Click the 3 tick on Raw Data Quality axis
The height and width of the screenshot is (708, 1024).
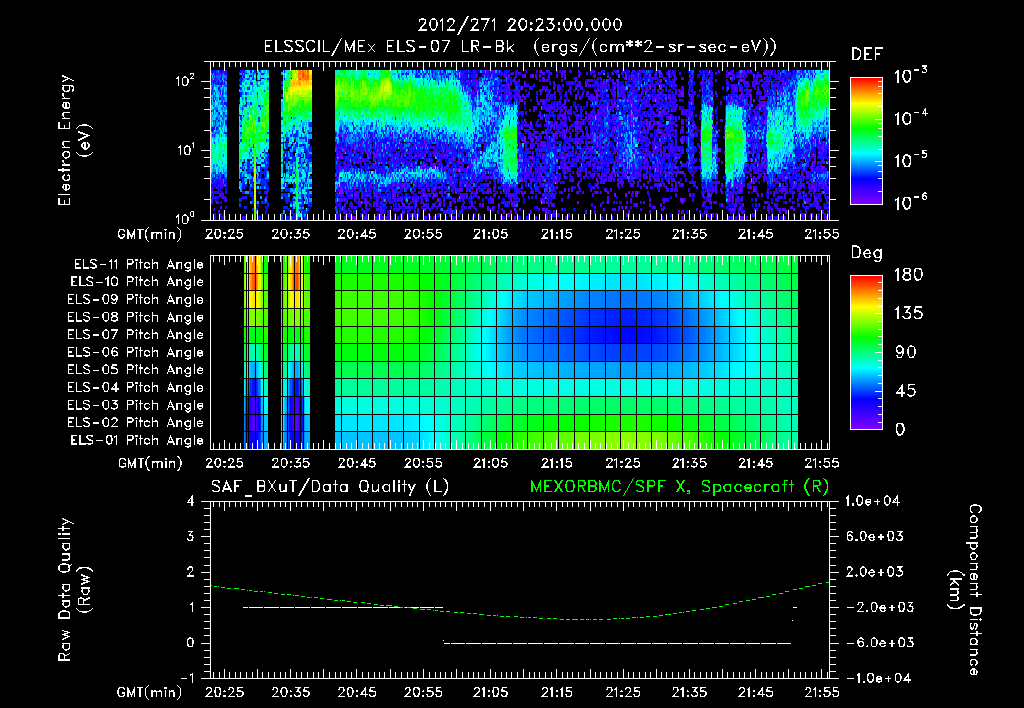pyautogui.click(x=190, y=537)
